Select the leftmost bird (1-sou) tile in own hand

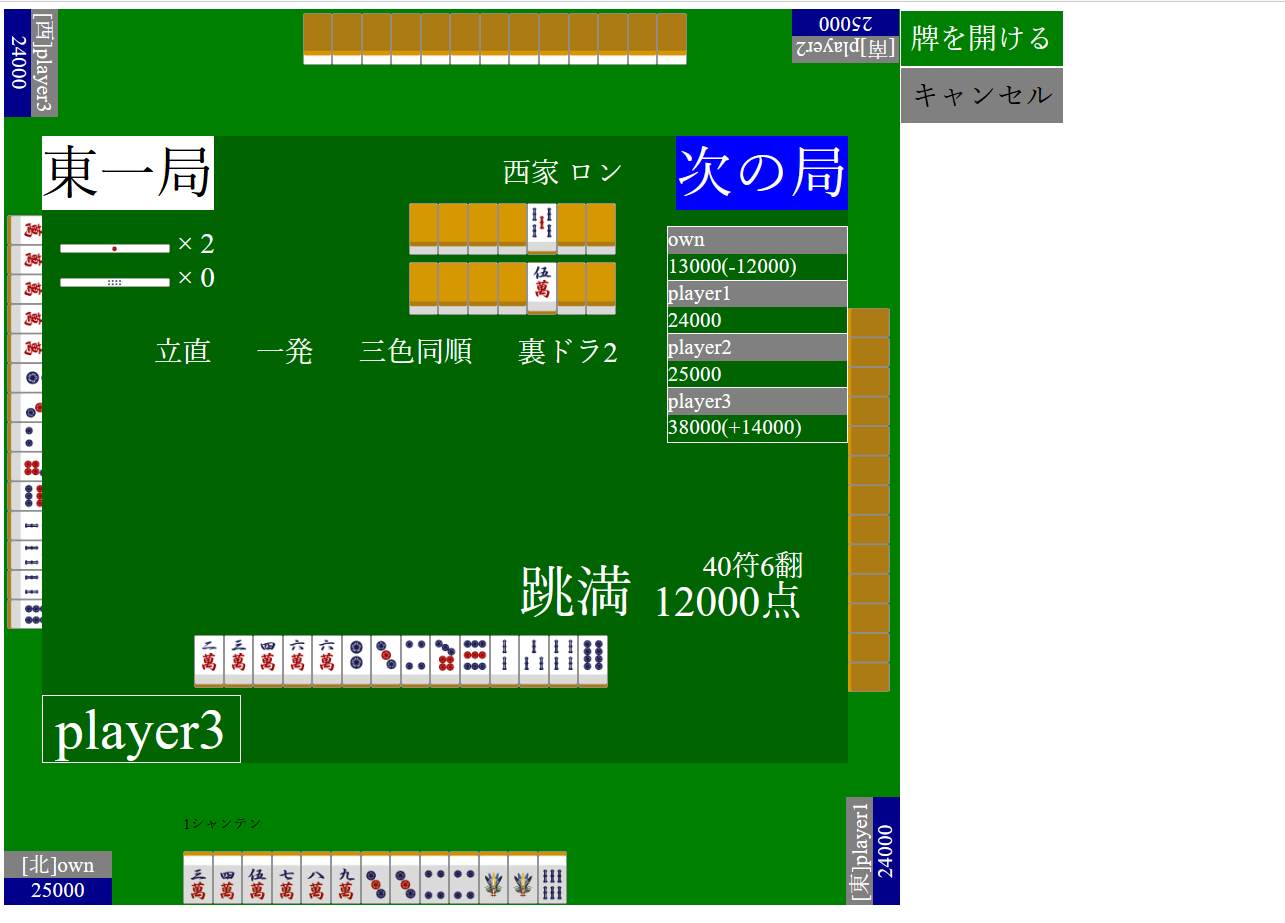pyautogui.click(x=493, y=878)
